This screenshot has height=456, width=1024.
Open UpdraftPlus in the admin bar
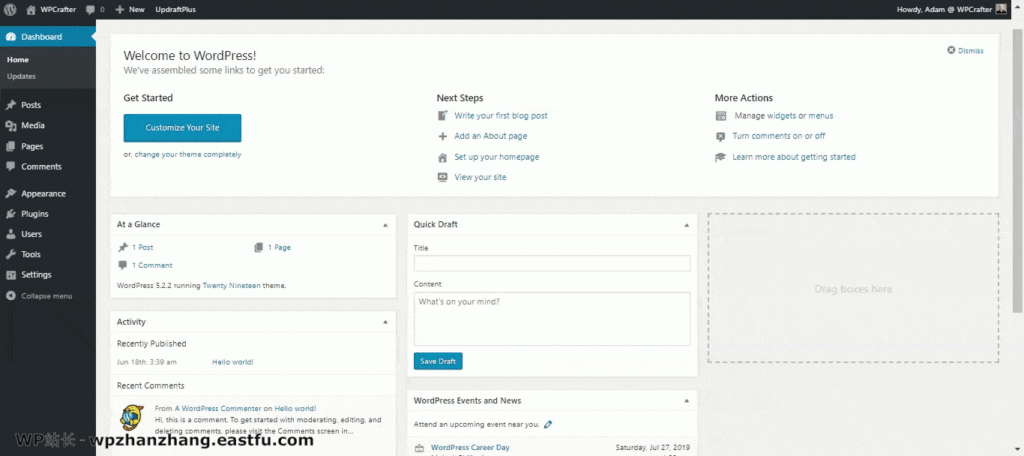tap(175, 9)
